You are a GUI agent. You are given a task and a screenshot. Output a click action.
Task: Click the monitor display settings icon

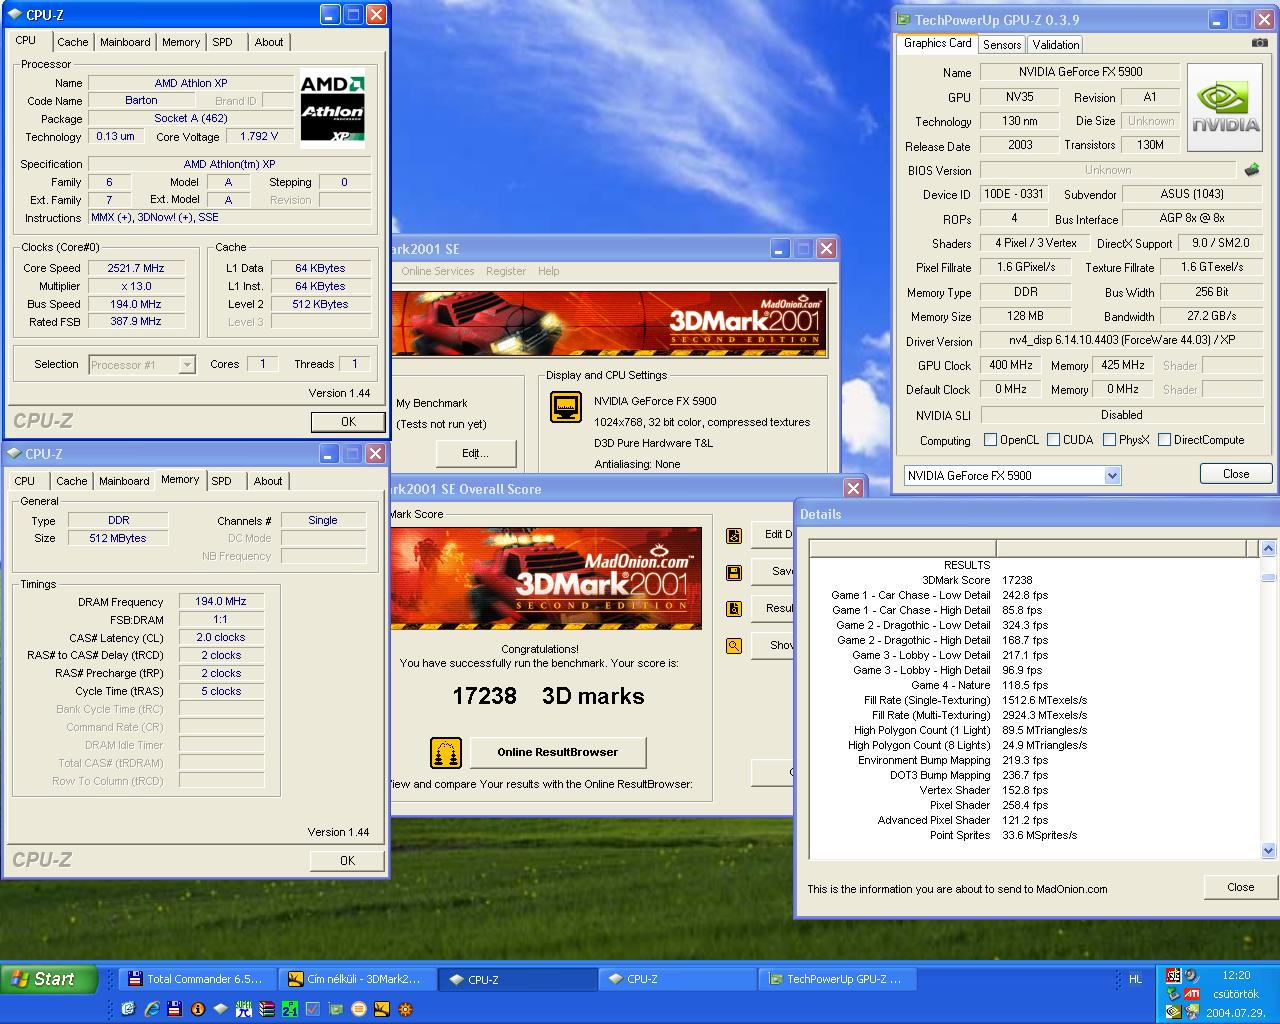[566, 407]
